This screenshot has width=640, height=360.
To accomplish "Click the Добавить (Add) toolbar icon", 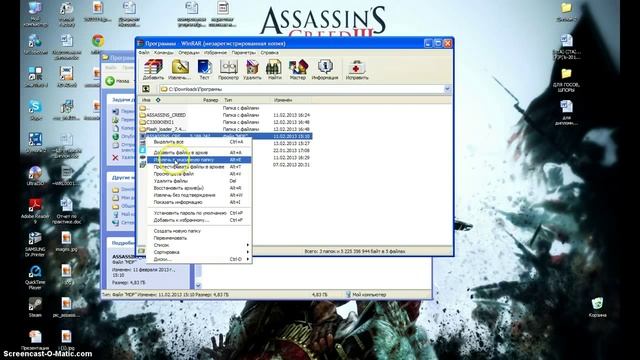I will coord(153,69).
